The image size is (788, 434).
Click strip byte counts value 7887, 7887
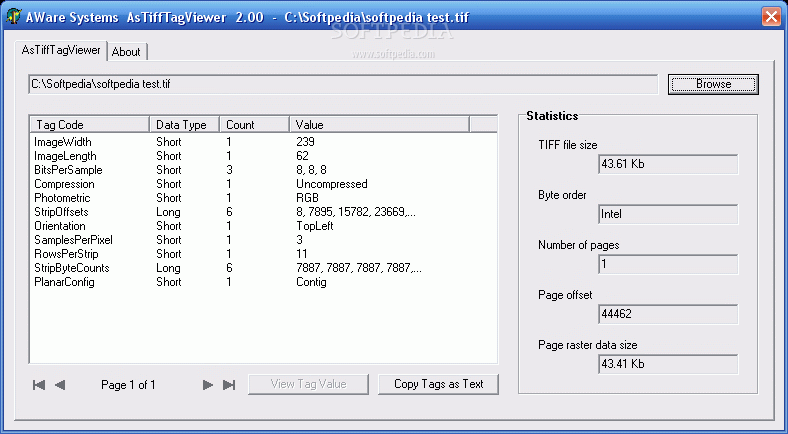pos(359,268)
